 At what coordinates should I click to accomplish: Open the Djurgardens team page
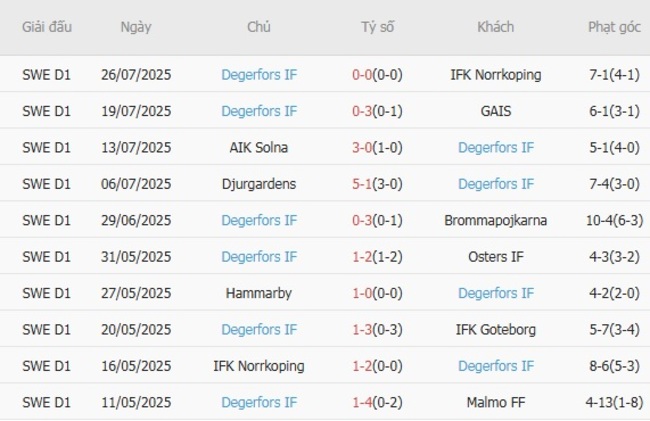(259, 184)
